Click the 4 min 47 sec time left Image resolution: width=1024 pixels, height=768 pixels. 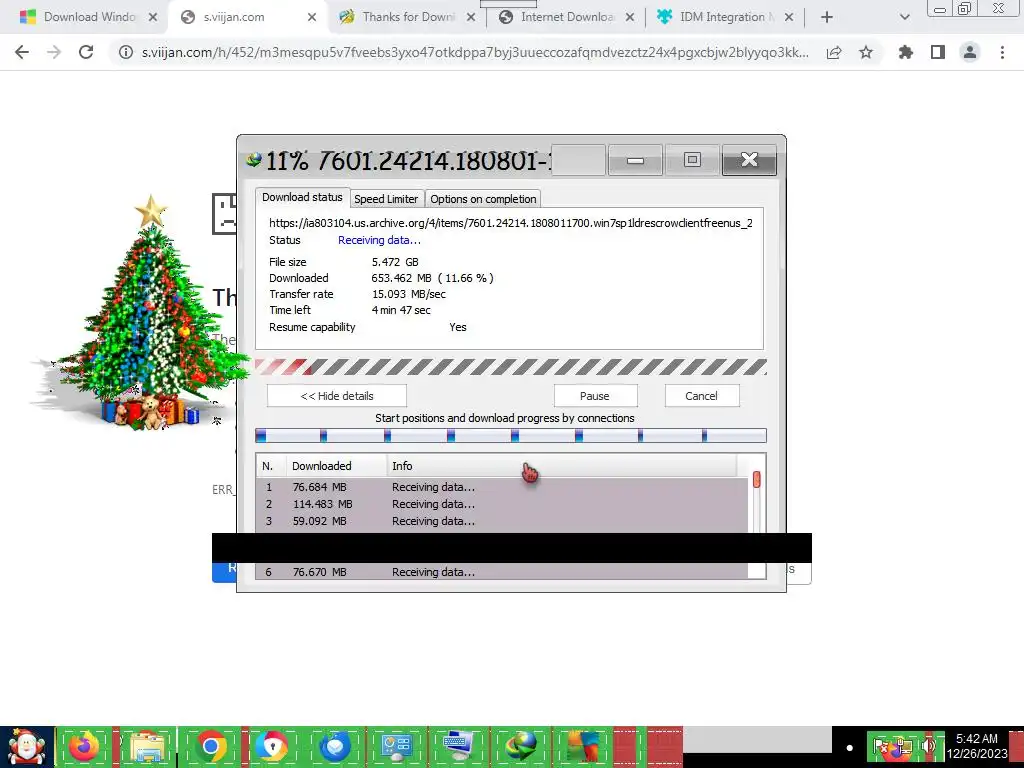point(401,310)
